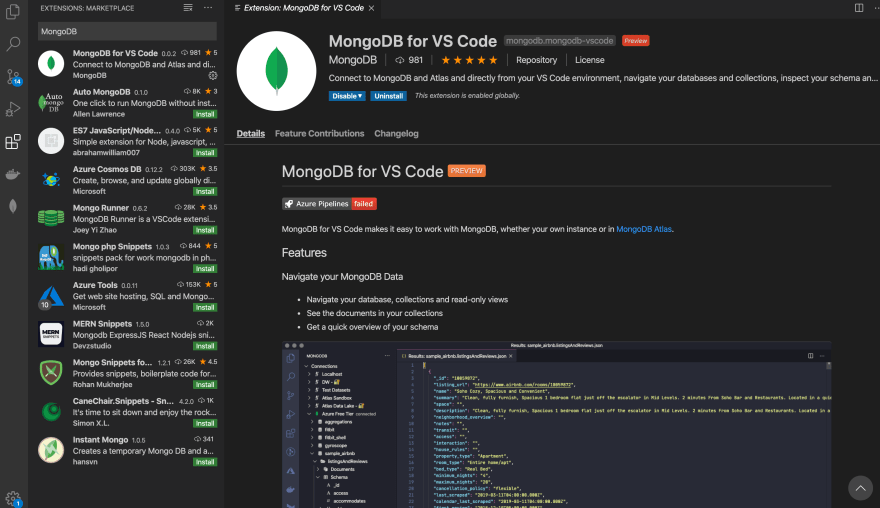
Task: Install ES7 JavaScript/Node extension
Action: click(x=205, y=153)
